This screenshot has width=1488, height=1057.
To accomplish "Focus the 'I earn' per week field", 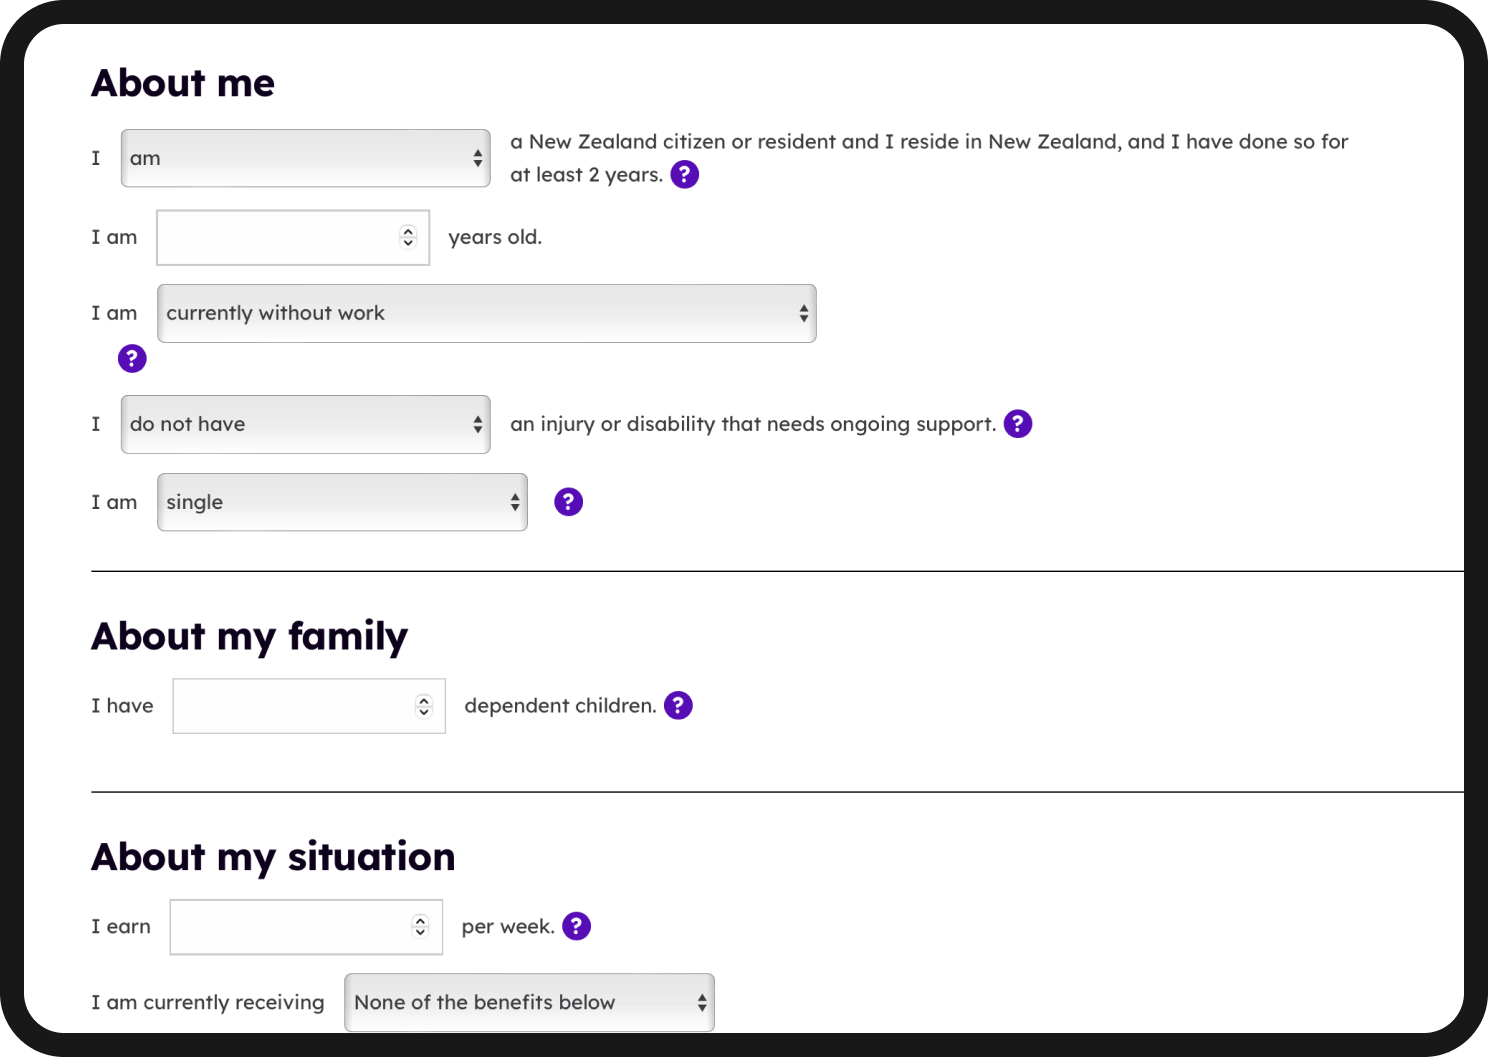I will coord(290,927).
